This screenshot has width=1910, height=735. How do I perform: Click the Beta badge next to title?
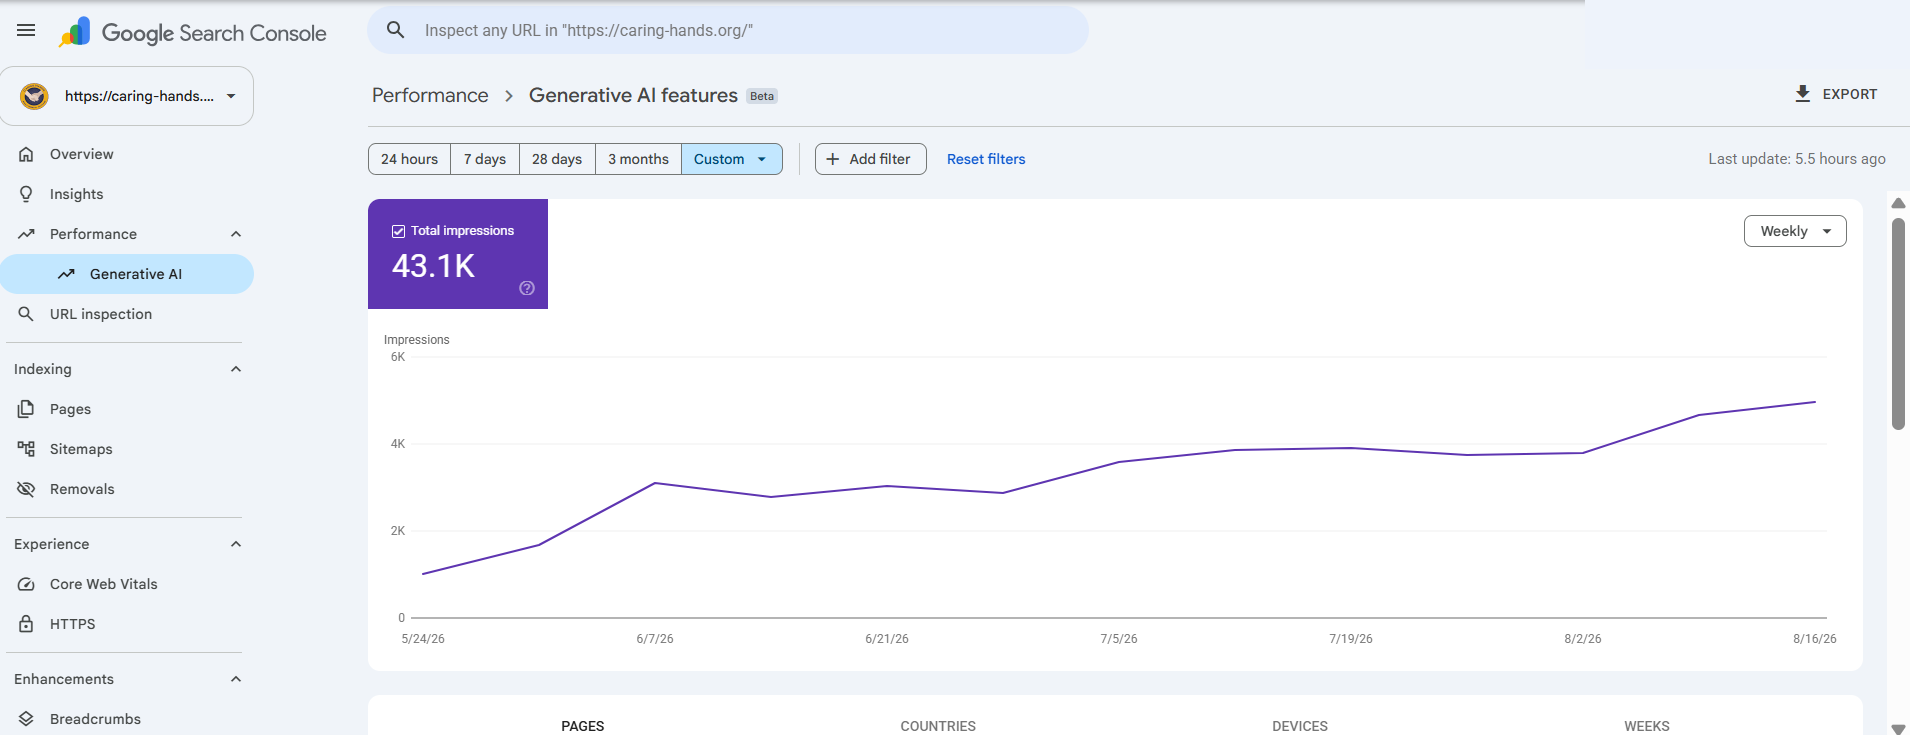(x=762, y=96)
